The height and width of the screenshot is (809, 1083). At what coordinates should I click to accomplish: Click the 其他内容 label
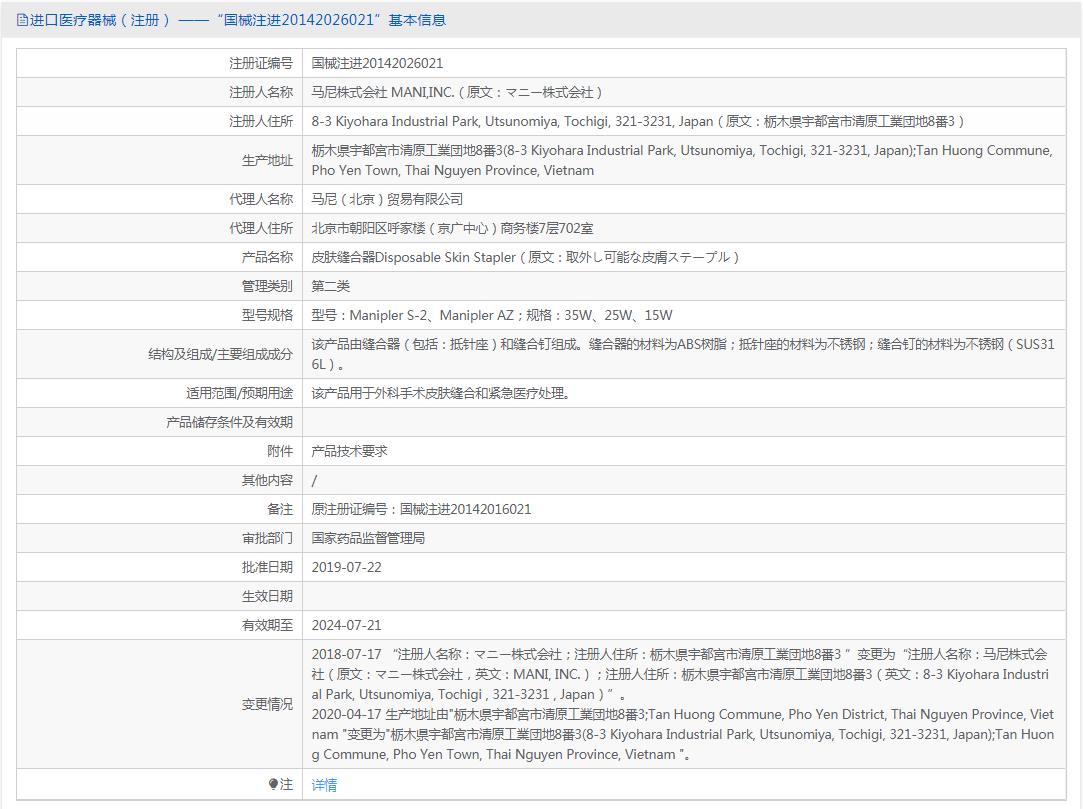267,480
